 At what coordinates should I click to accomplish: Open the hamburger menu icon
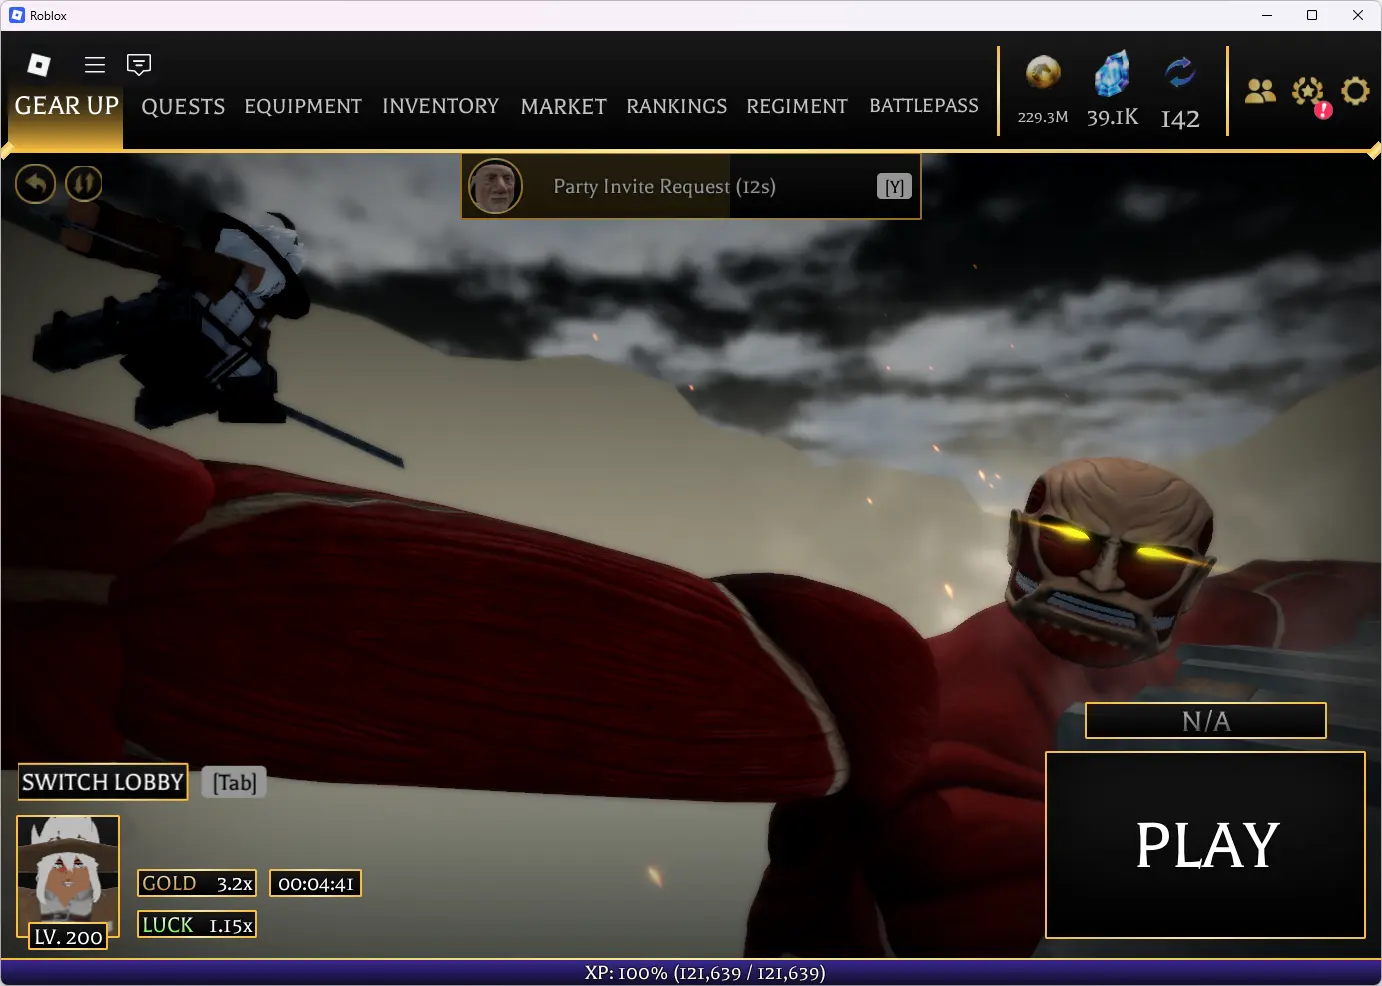(95, 65)
